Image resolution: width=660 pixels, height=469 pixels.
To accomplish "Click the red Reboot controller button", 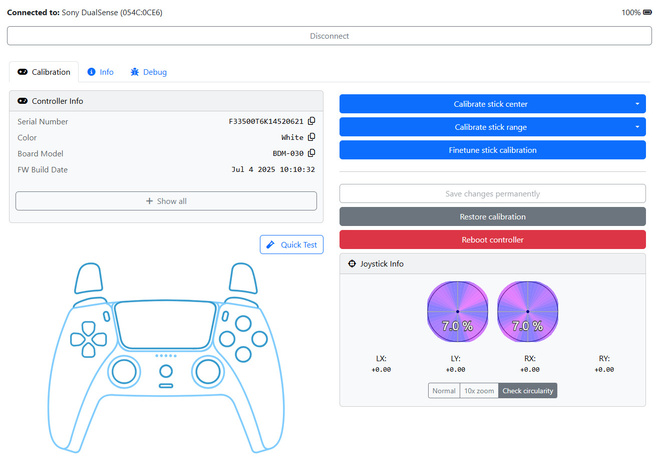I will (492, 240).
